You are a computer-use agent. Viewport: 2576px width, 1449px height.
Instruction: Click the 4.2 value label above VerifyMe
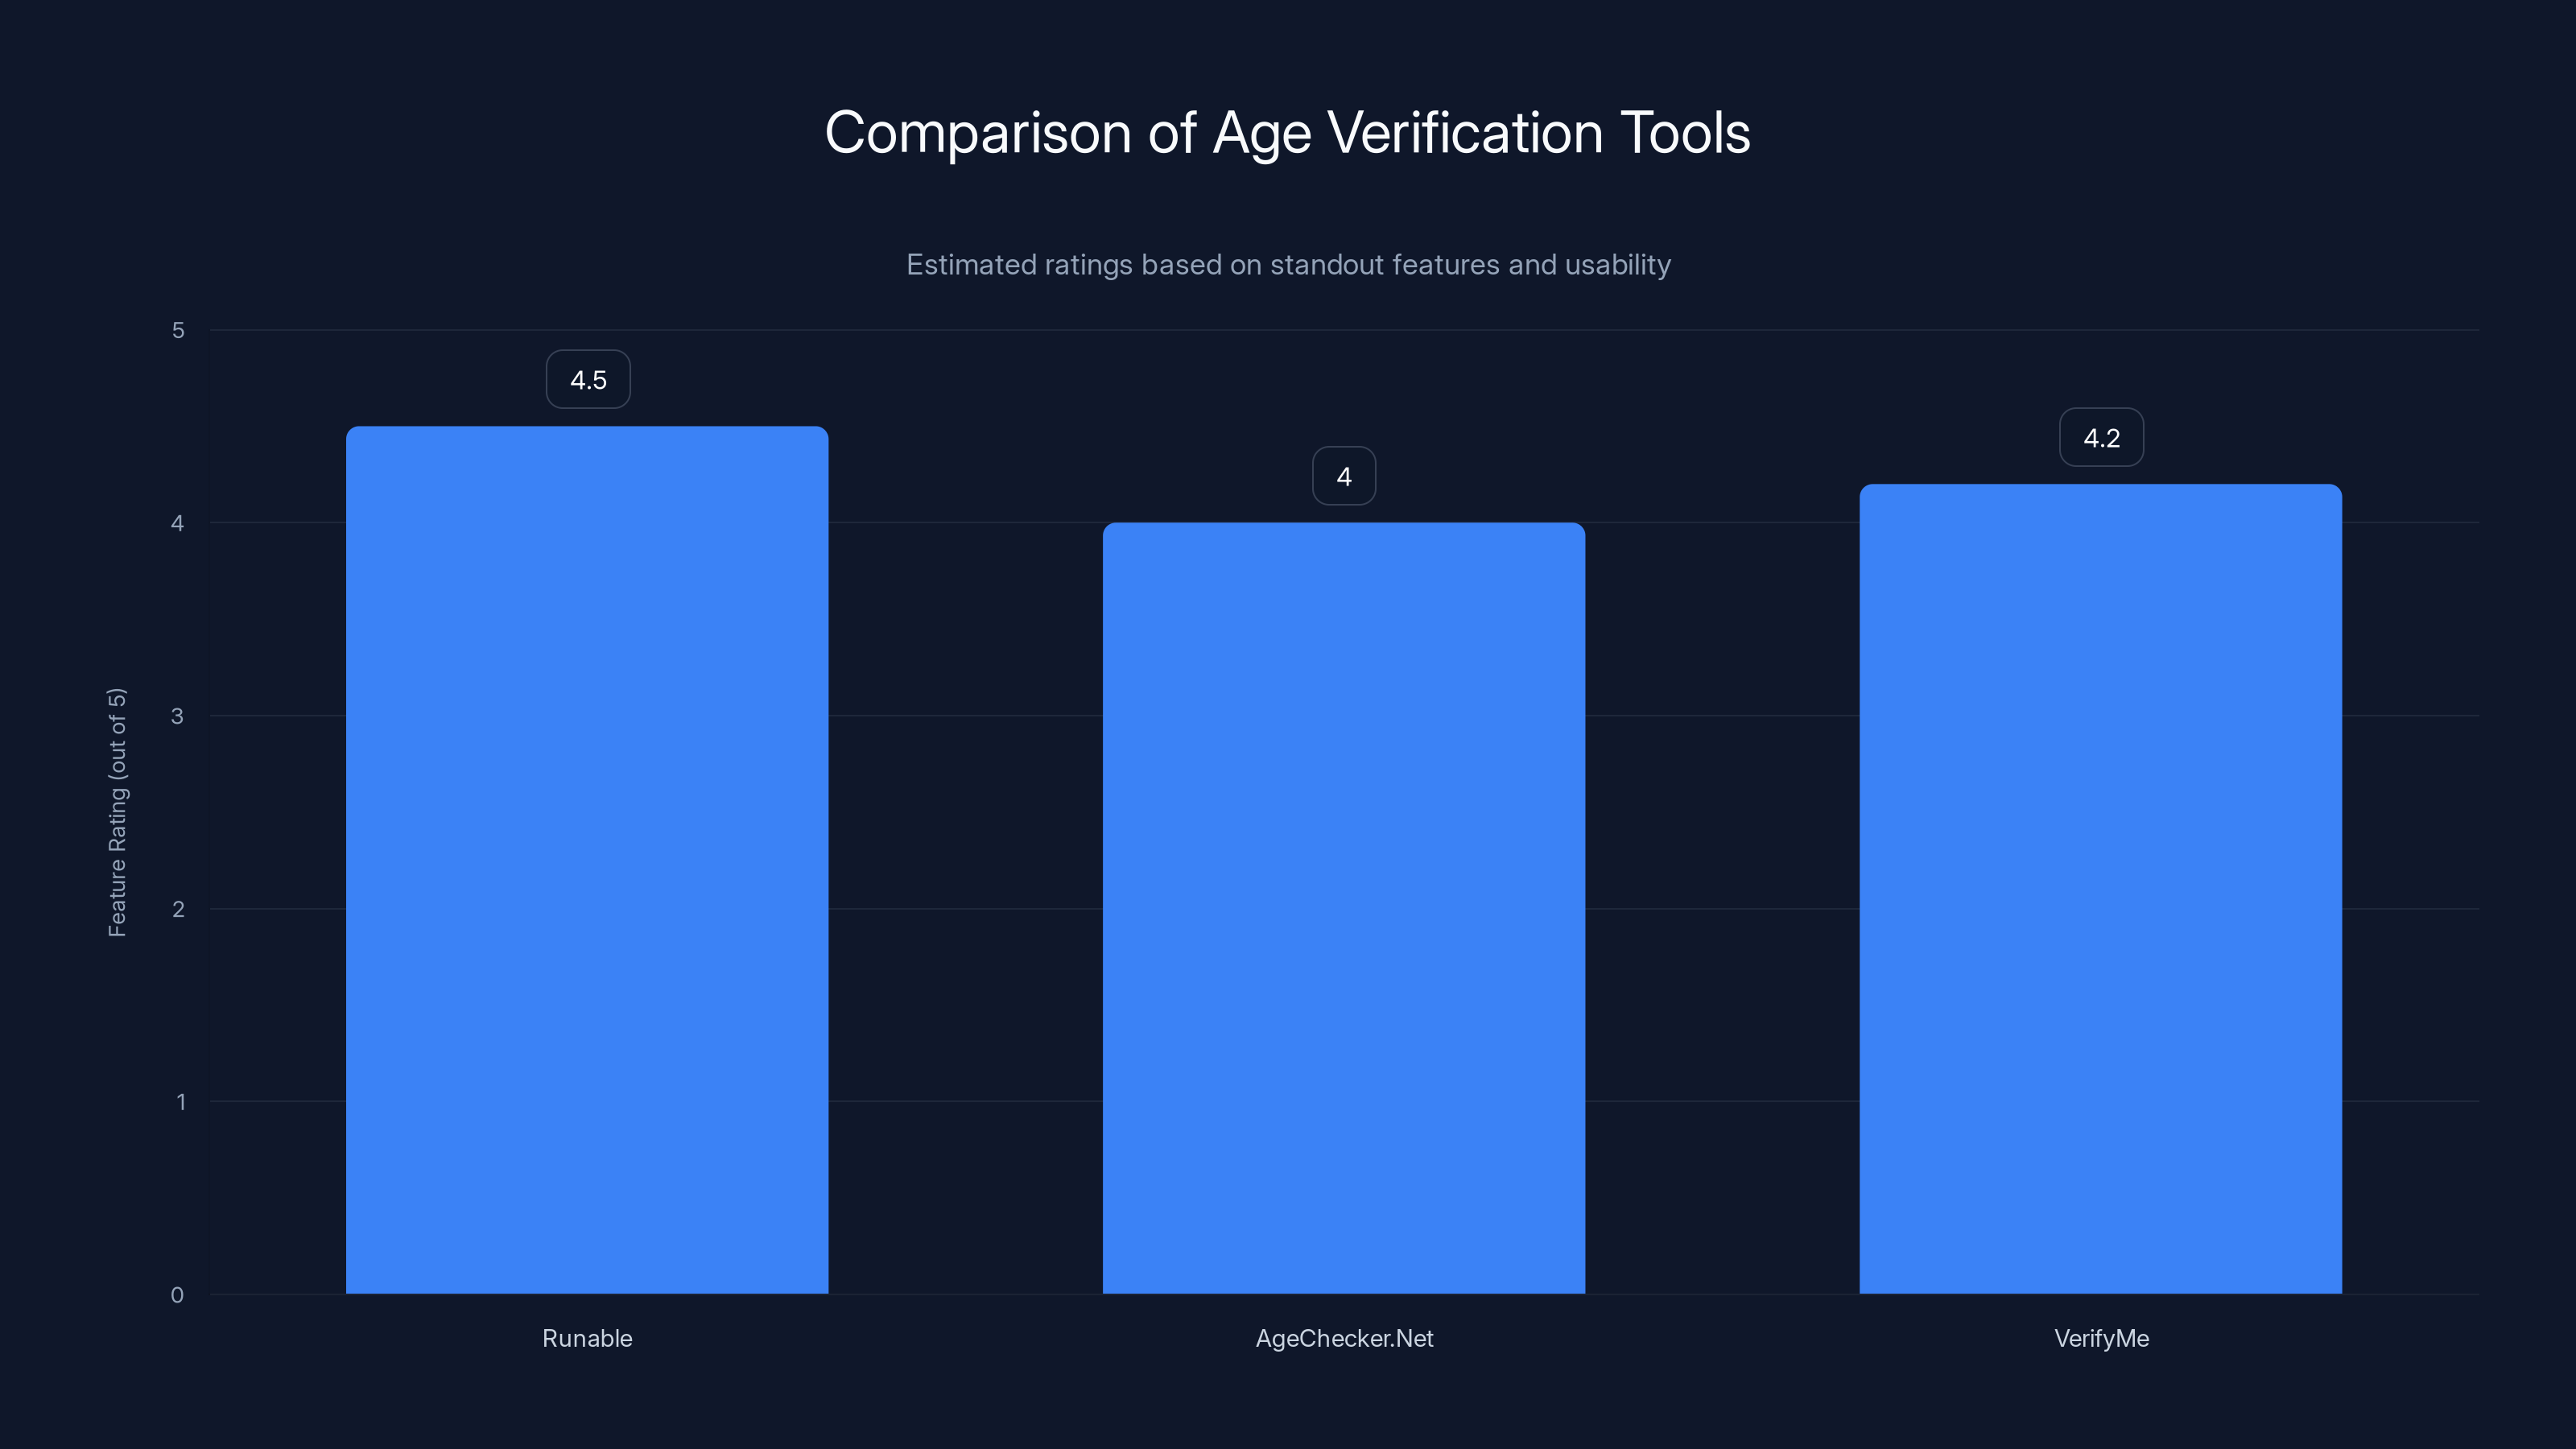[2101, 437]
